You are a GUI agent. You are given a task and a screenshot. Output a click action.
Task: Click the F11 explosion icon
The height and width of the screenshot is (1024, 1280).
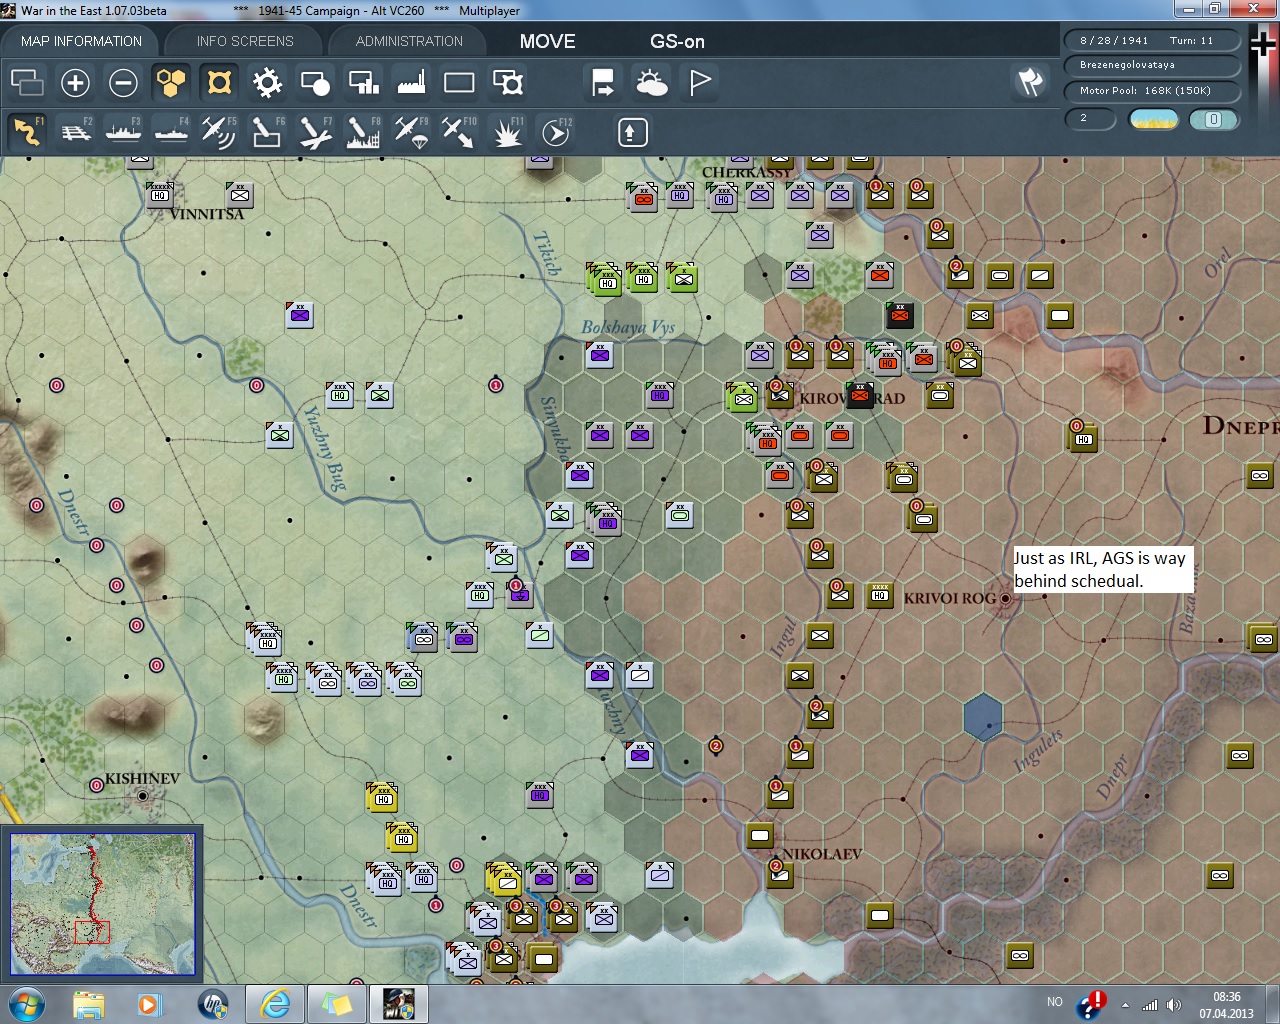[507, 132]
